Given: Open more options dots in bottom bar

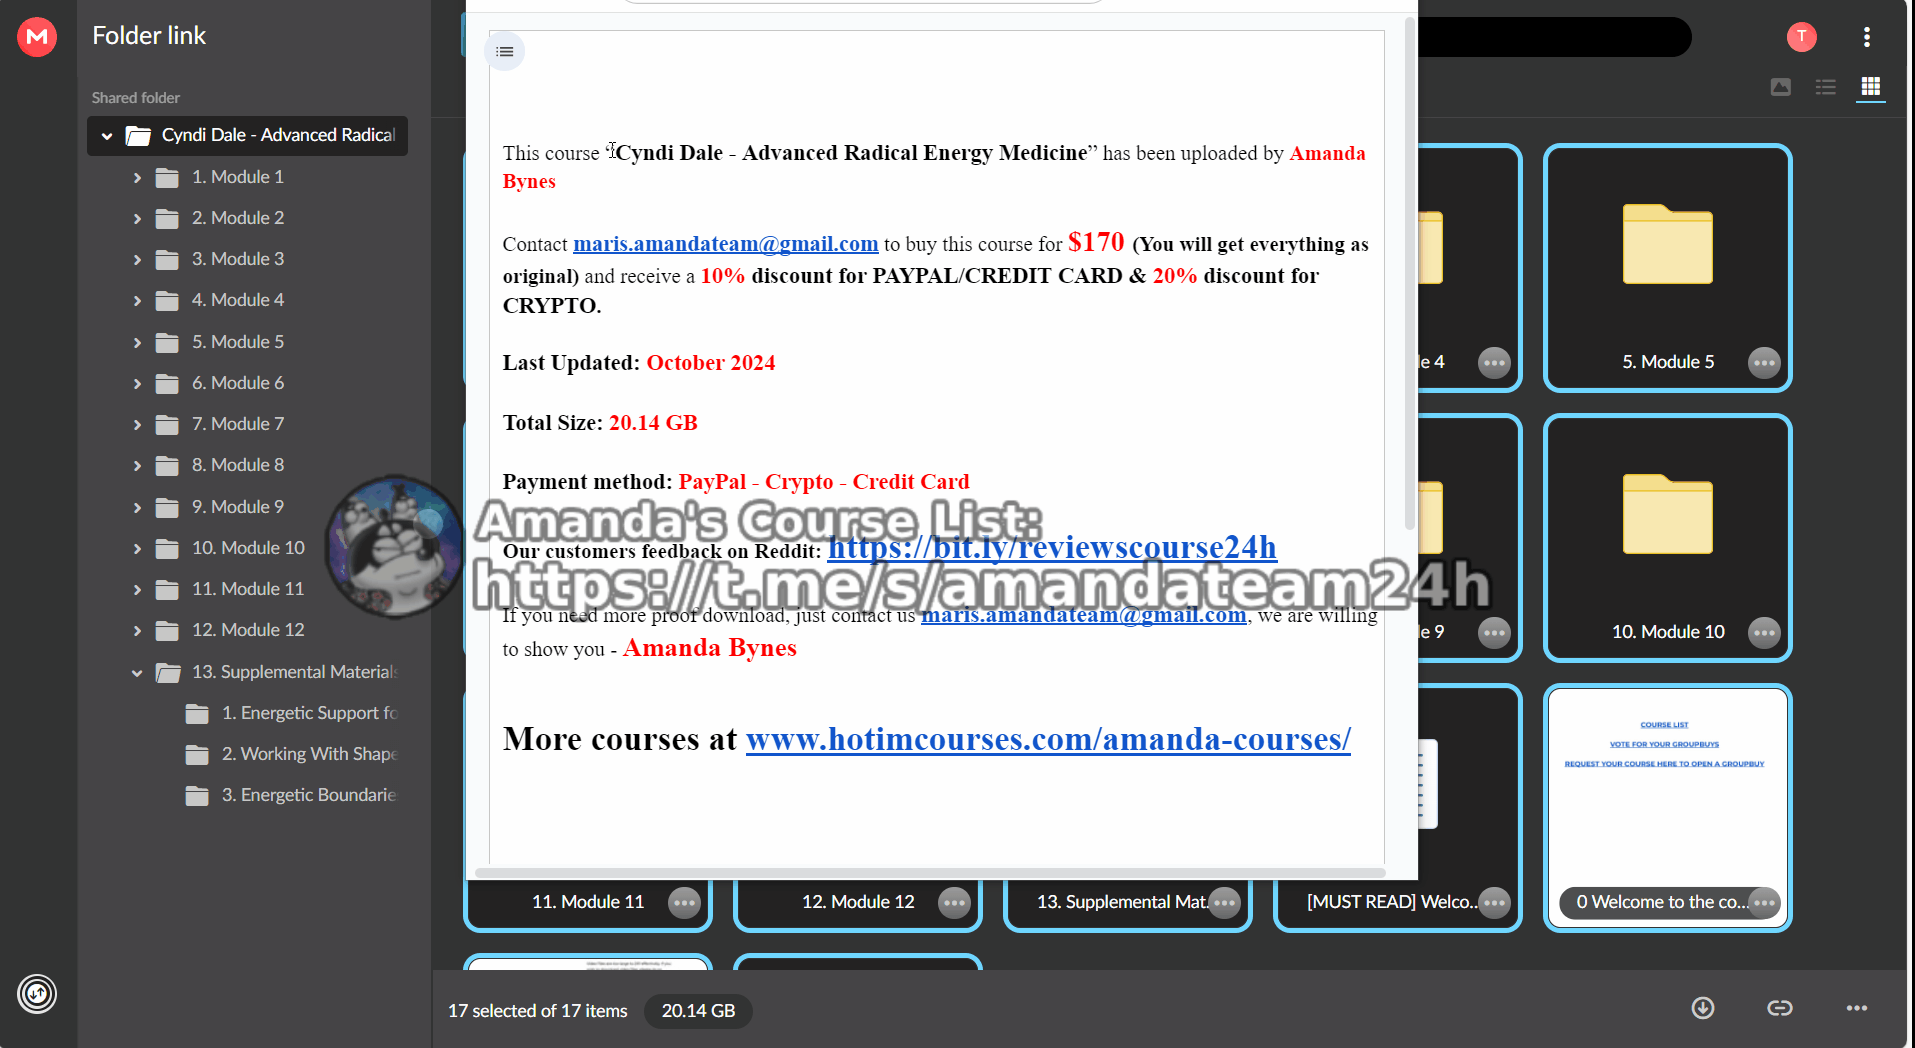Looking at the screenshot, I should click(x=1857, y=1008).
